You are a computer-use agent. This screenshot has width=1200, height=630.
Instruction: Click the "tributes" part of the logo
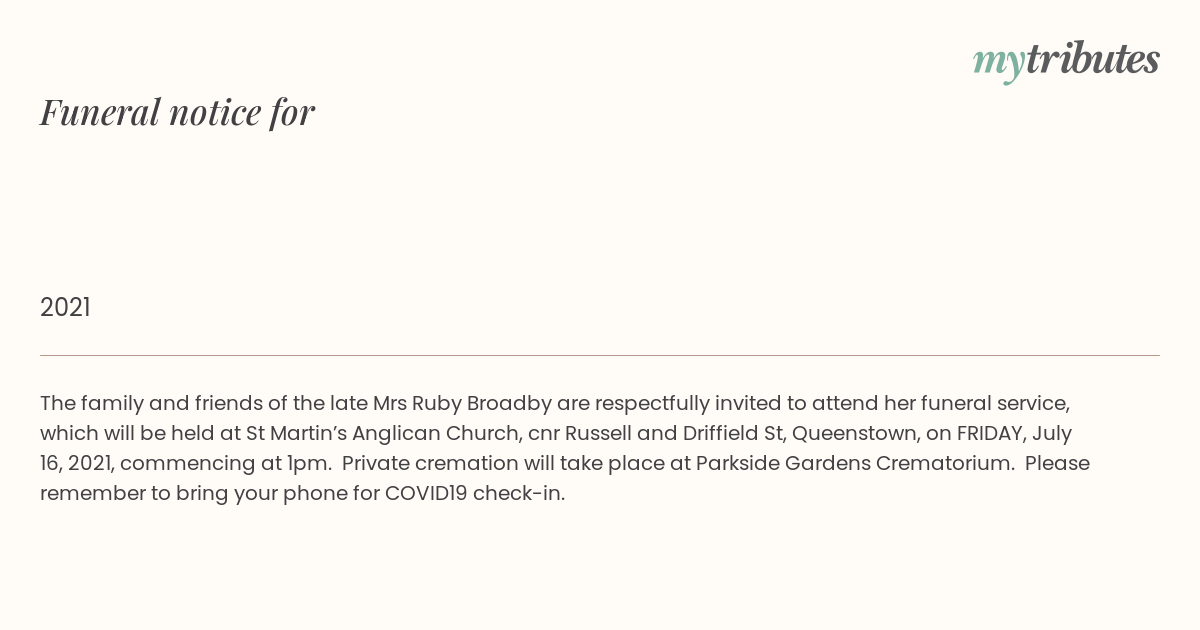point(1092,59)
